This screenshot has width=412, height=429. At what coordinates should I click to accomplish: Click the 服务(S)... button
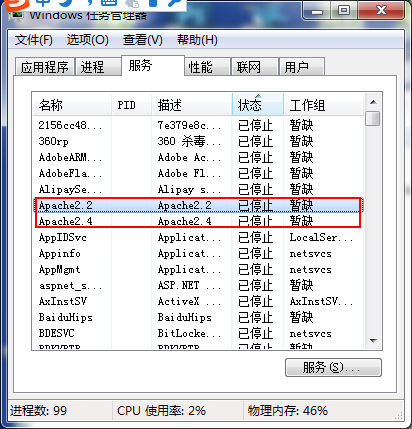[x=333, y=367]
